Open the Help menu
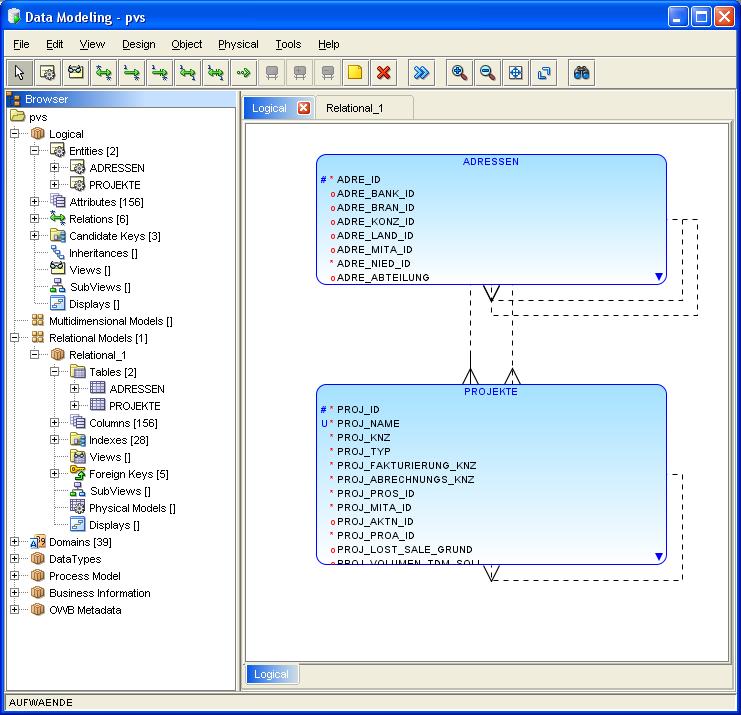 [328, 44]
